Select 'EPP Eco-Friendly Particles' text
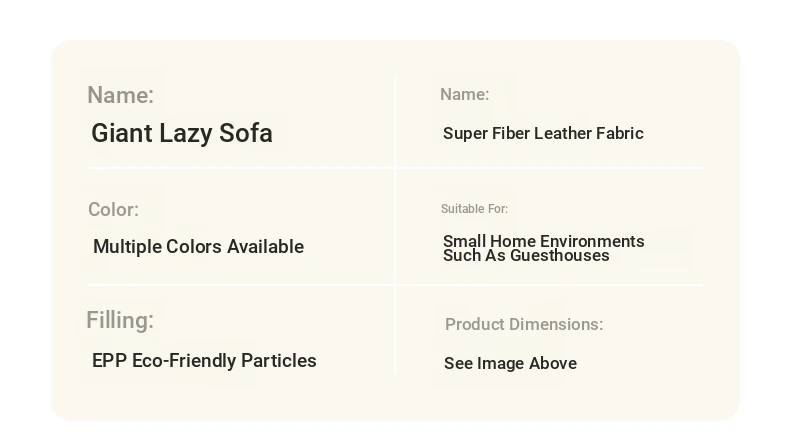The image size is (790, 444). [204, 361]
